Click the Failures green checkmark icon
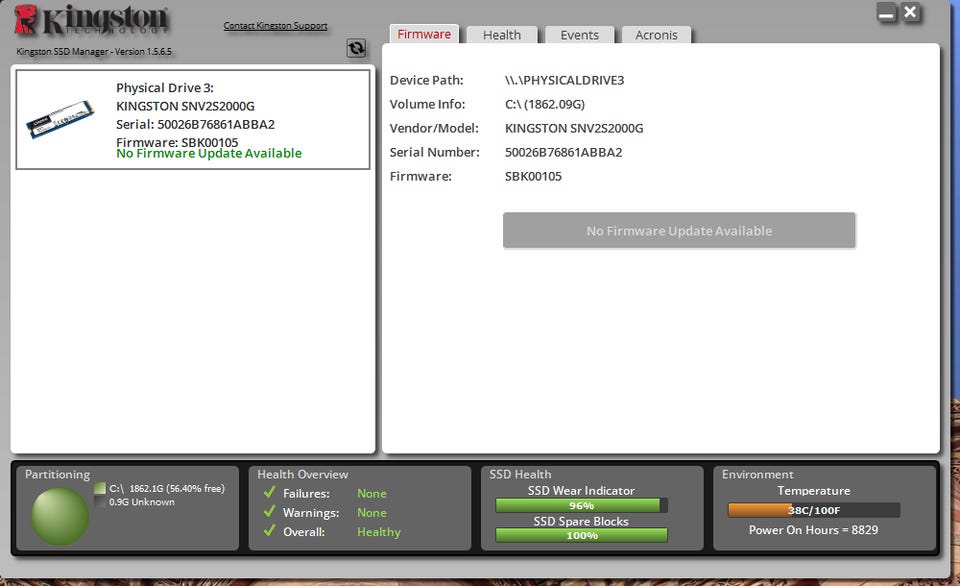 pyautogui.click(x=269, y=492)
